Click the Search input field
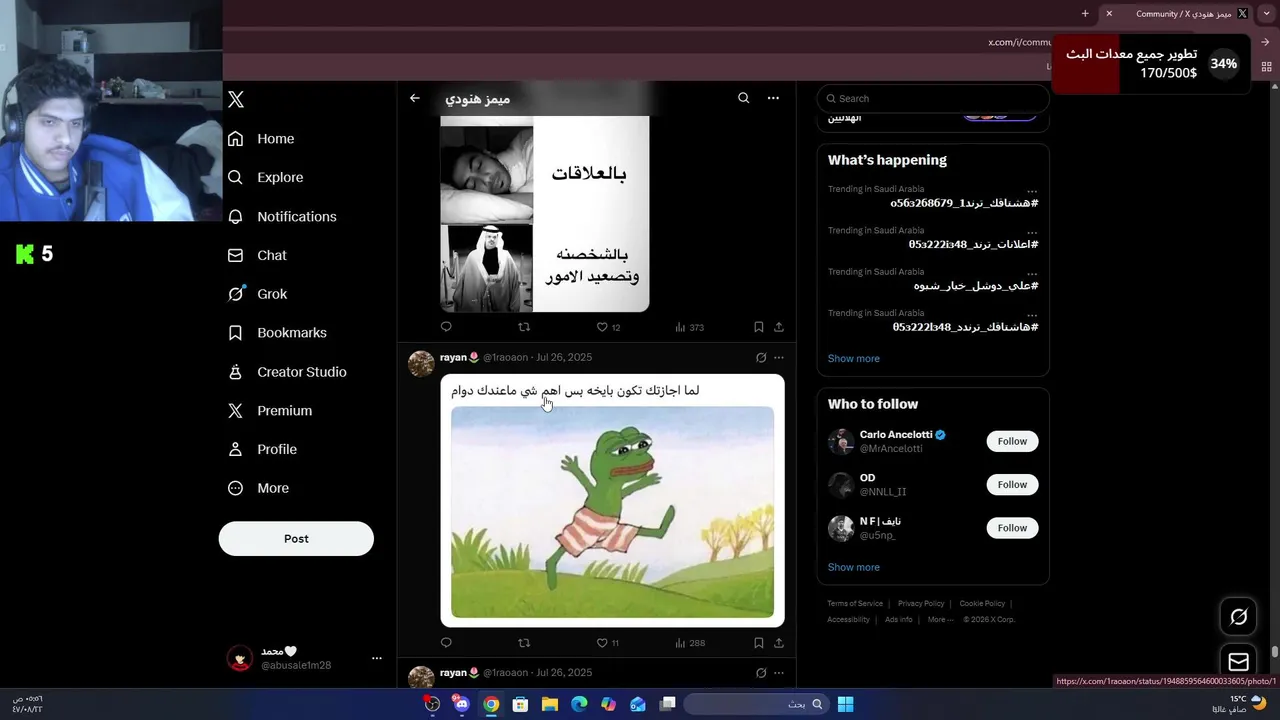The width and height of the screenshot is (1280, 720). coord(933,98)
